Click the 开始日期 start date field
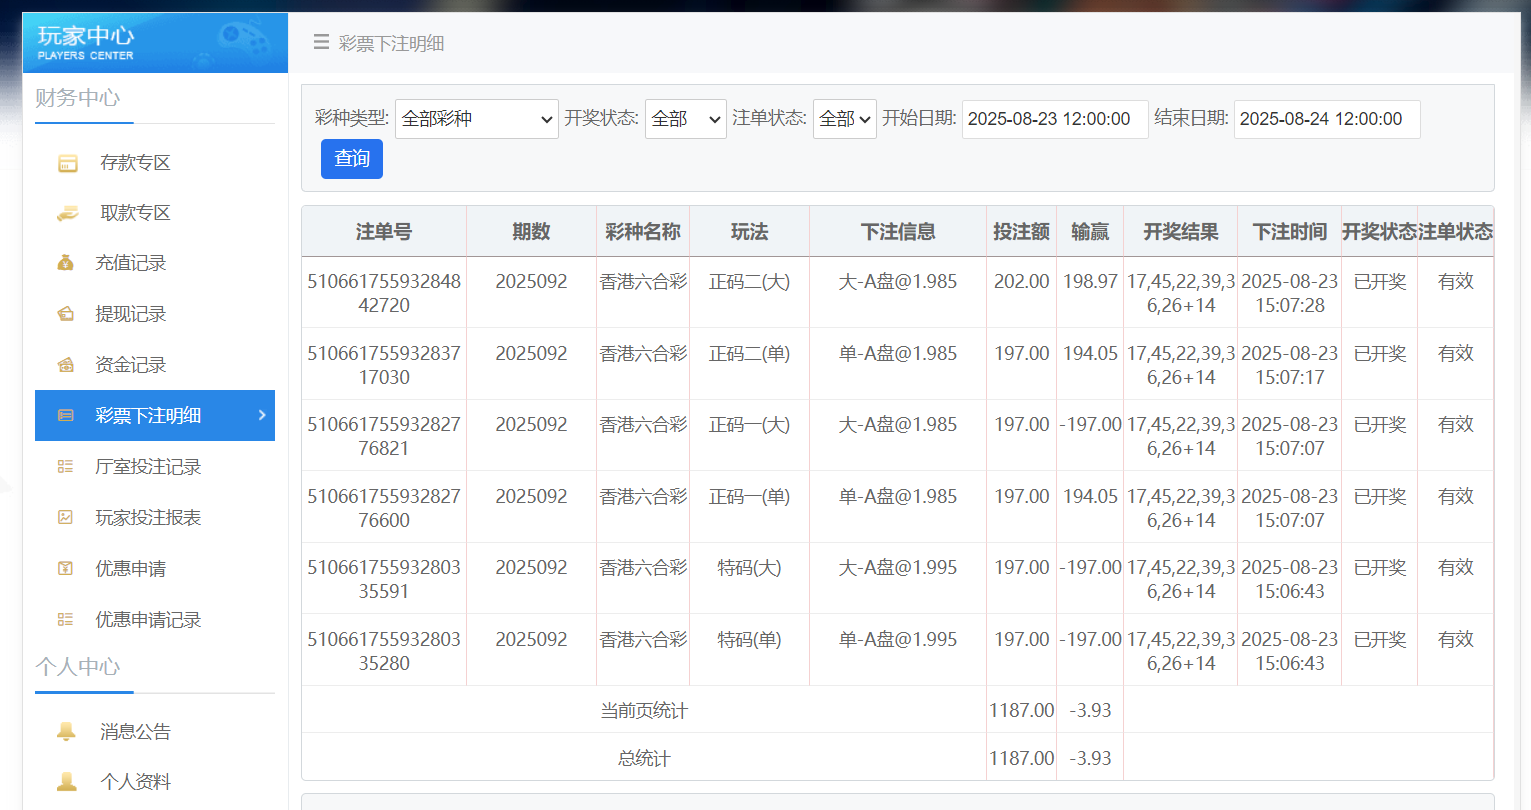Screen dimensions: 1531x810 (1054, 118)
